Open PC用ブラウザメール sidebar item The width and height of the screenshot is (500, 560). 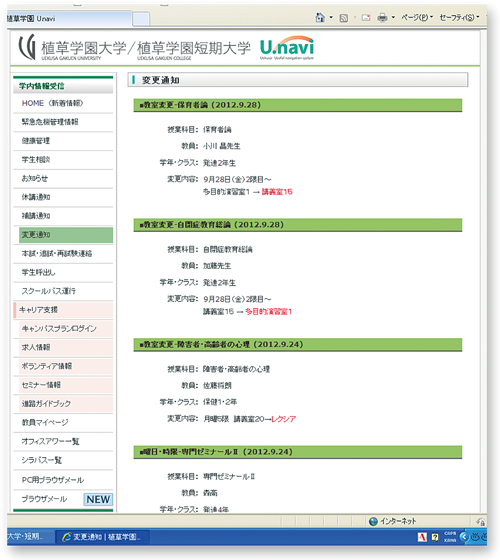[63, 480]
